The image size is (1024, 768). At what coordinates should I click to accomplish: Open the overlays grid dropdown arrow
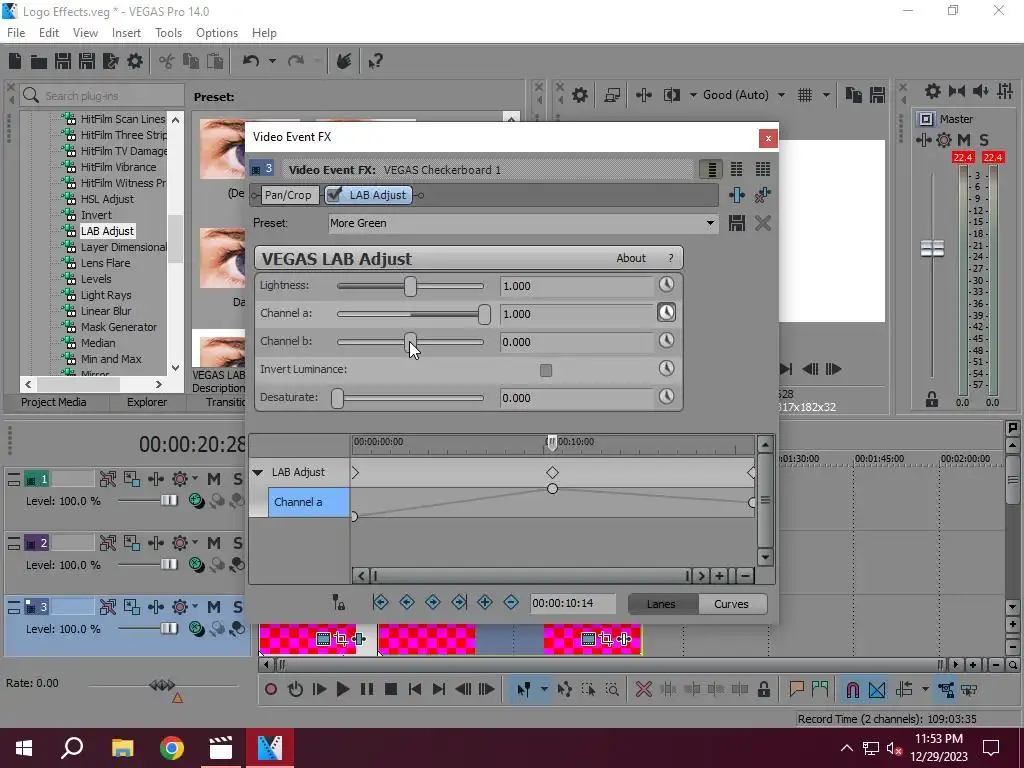826,95
